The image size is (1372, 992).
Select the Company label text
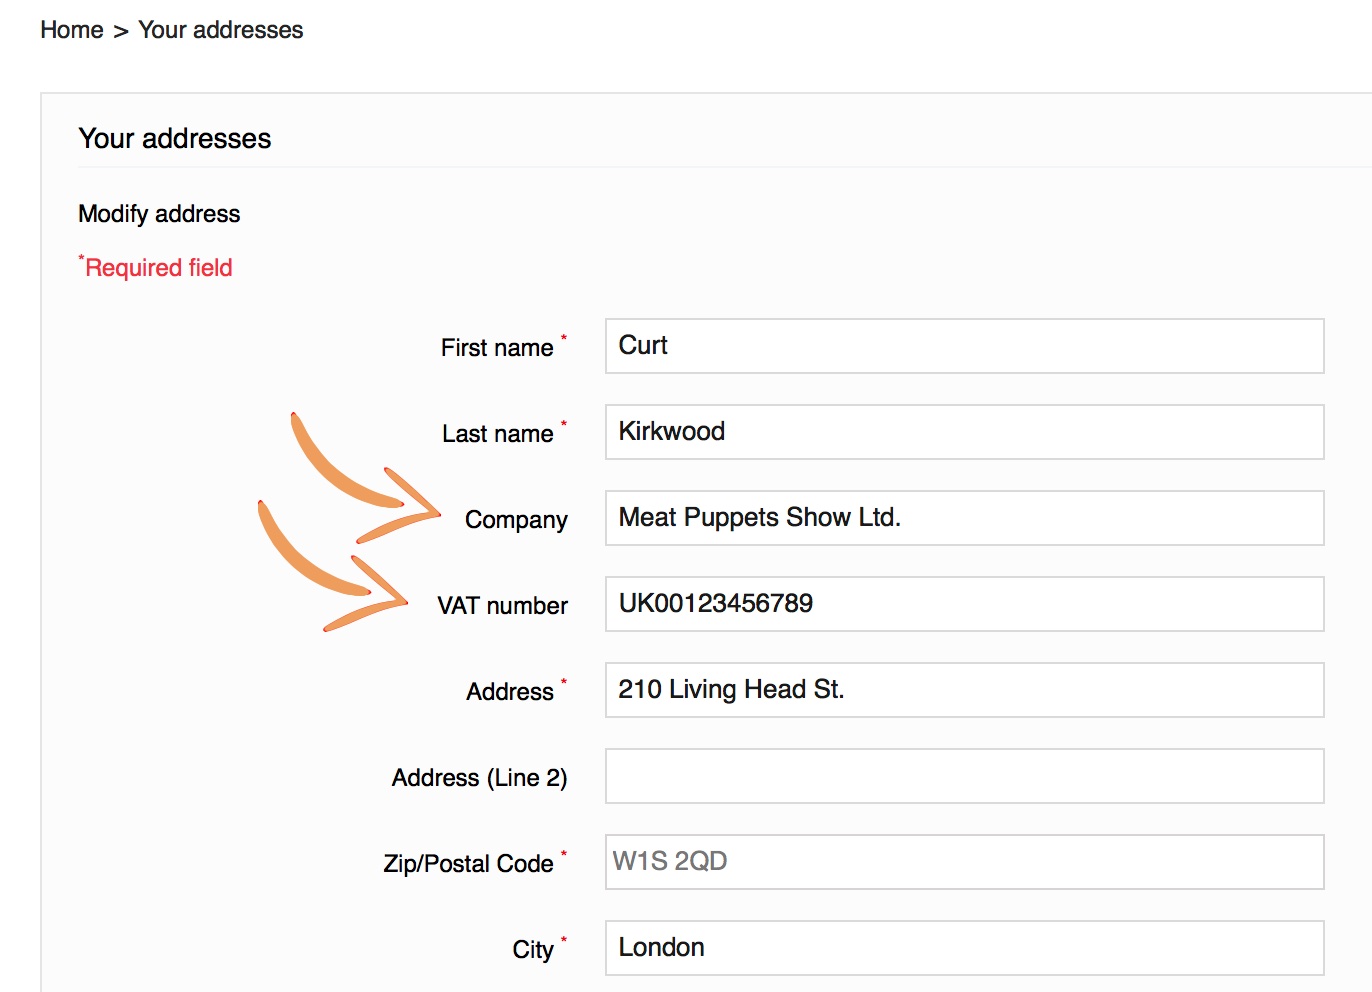(516, 520)
